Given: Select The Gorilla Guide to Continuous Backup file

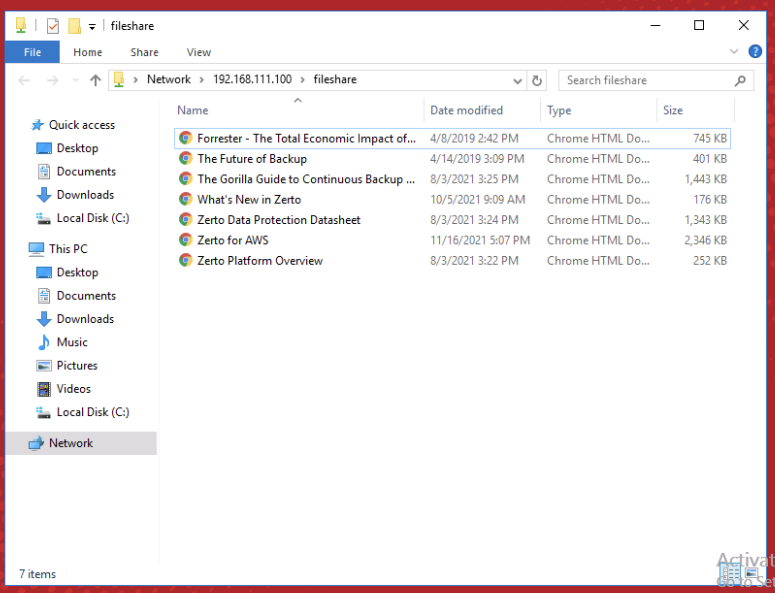Looking at the screenshot, I should pyautogui.click(x=452, y=179).
